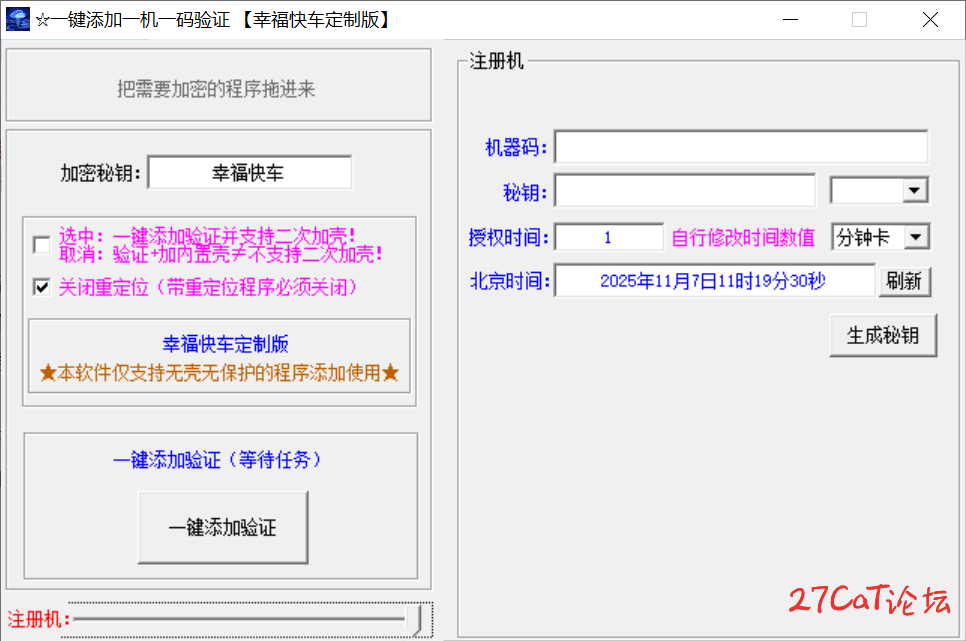Focus the 加密秘钥 text field

coord(249,172)
